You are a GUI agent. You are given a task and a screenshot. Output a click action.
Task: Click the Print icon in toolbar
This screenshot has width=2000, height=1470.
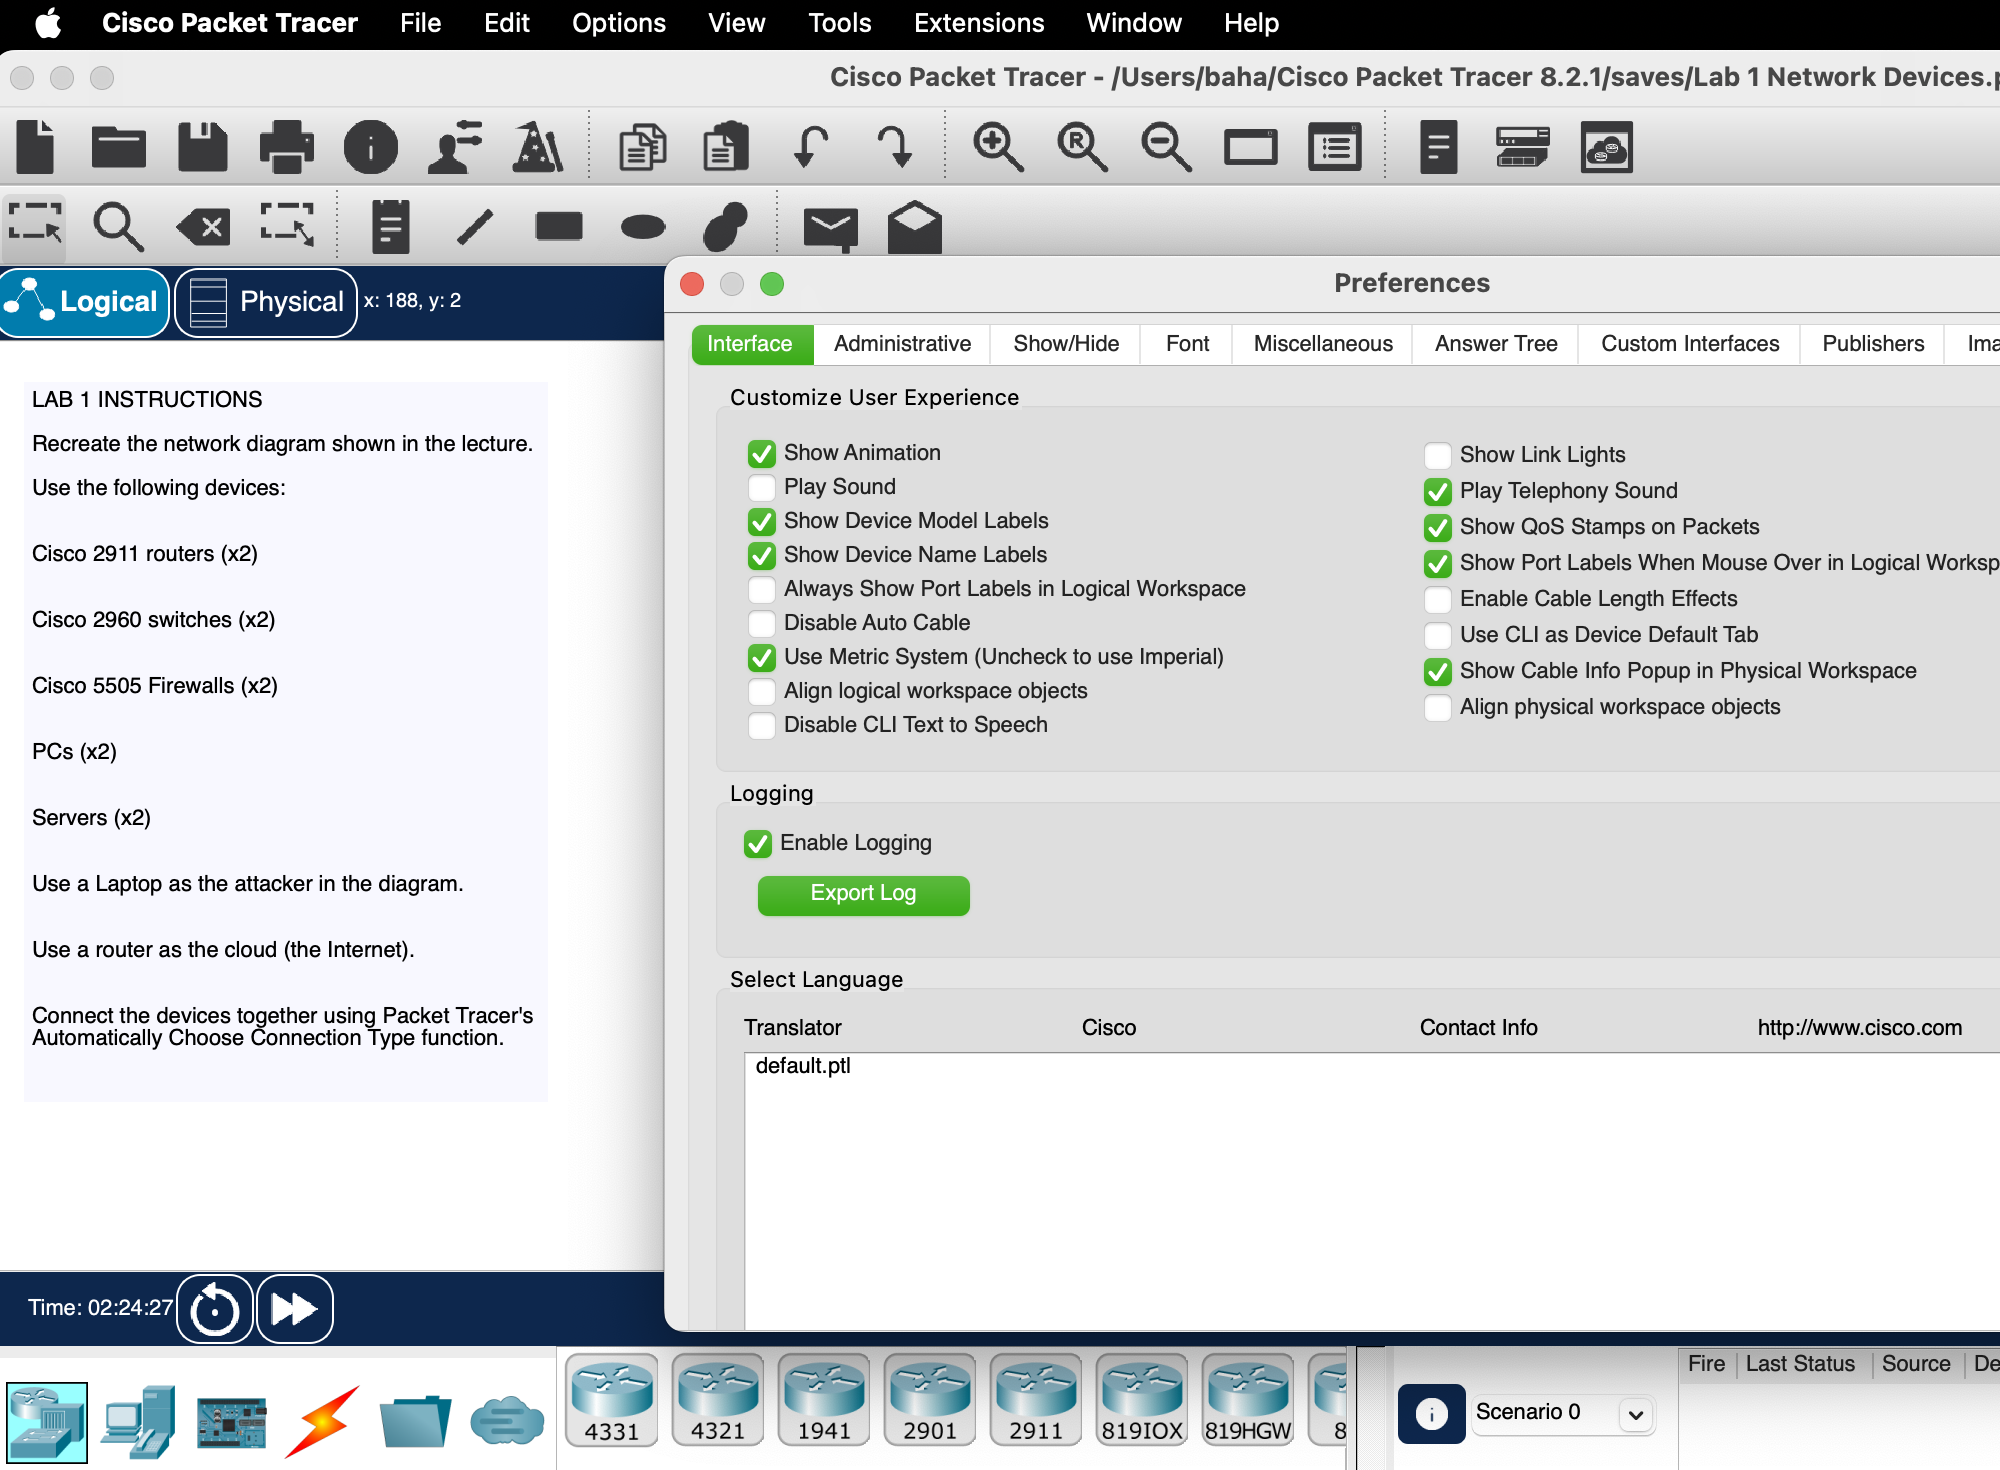tap(286, 147)
